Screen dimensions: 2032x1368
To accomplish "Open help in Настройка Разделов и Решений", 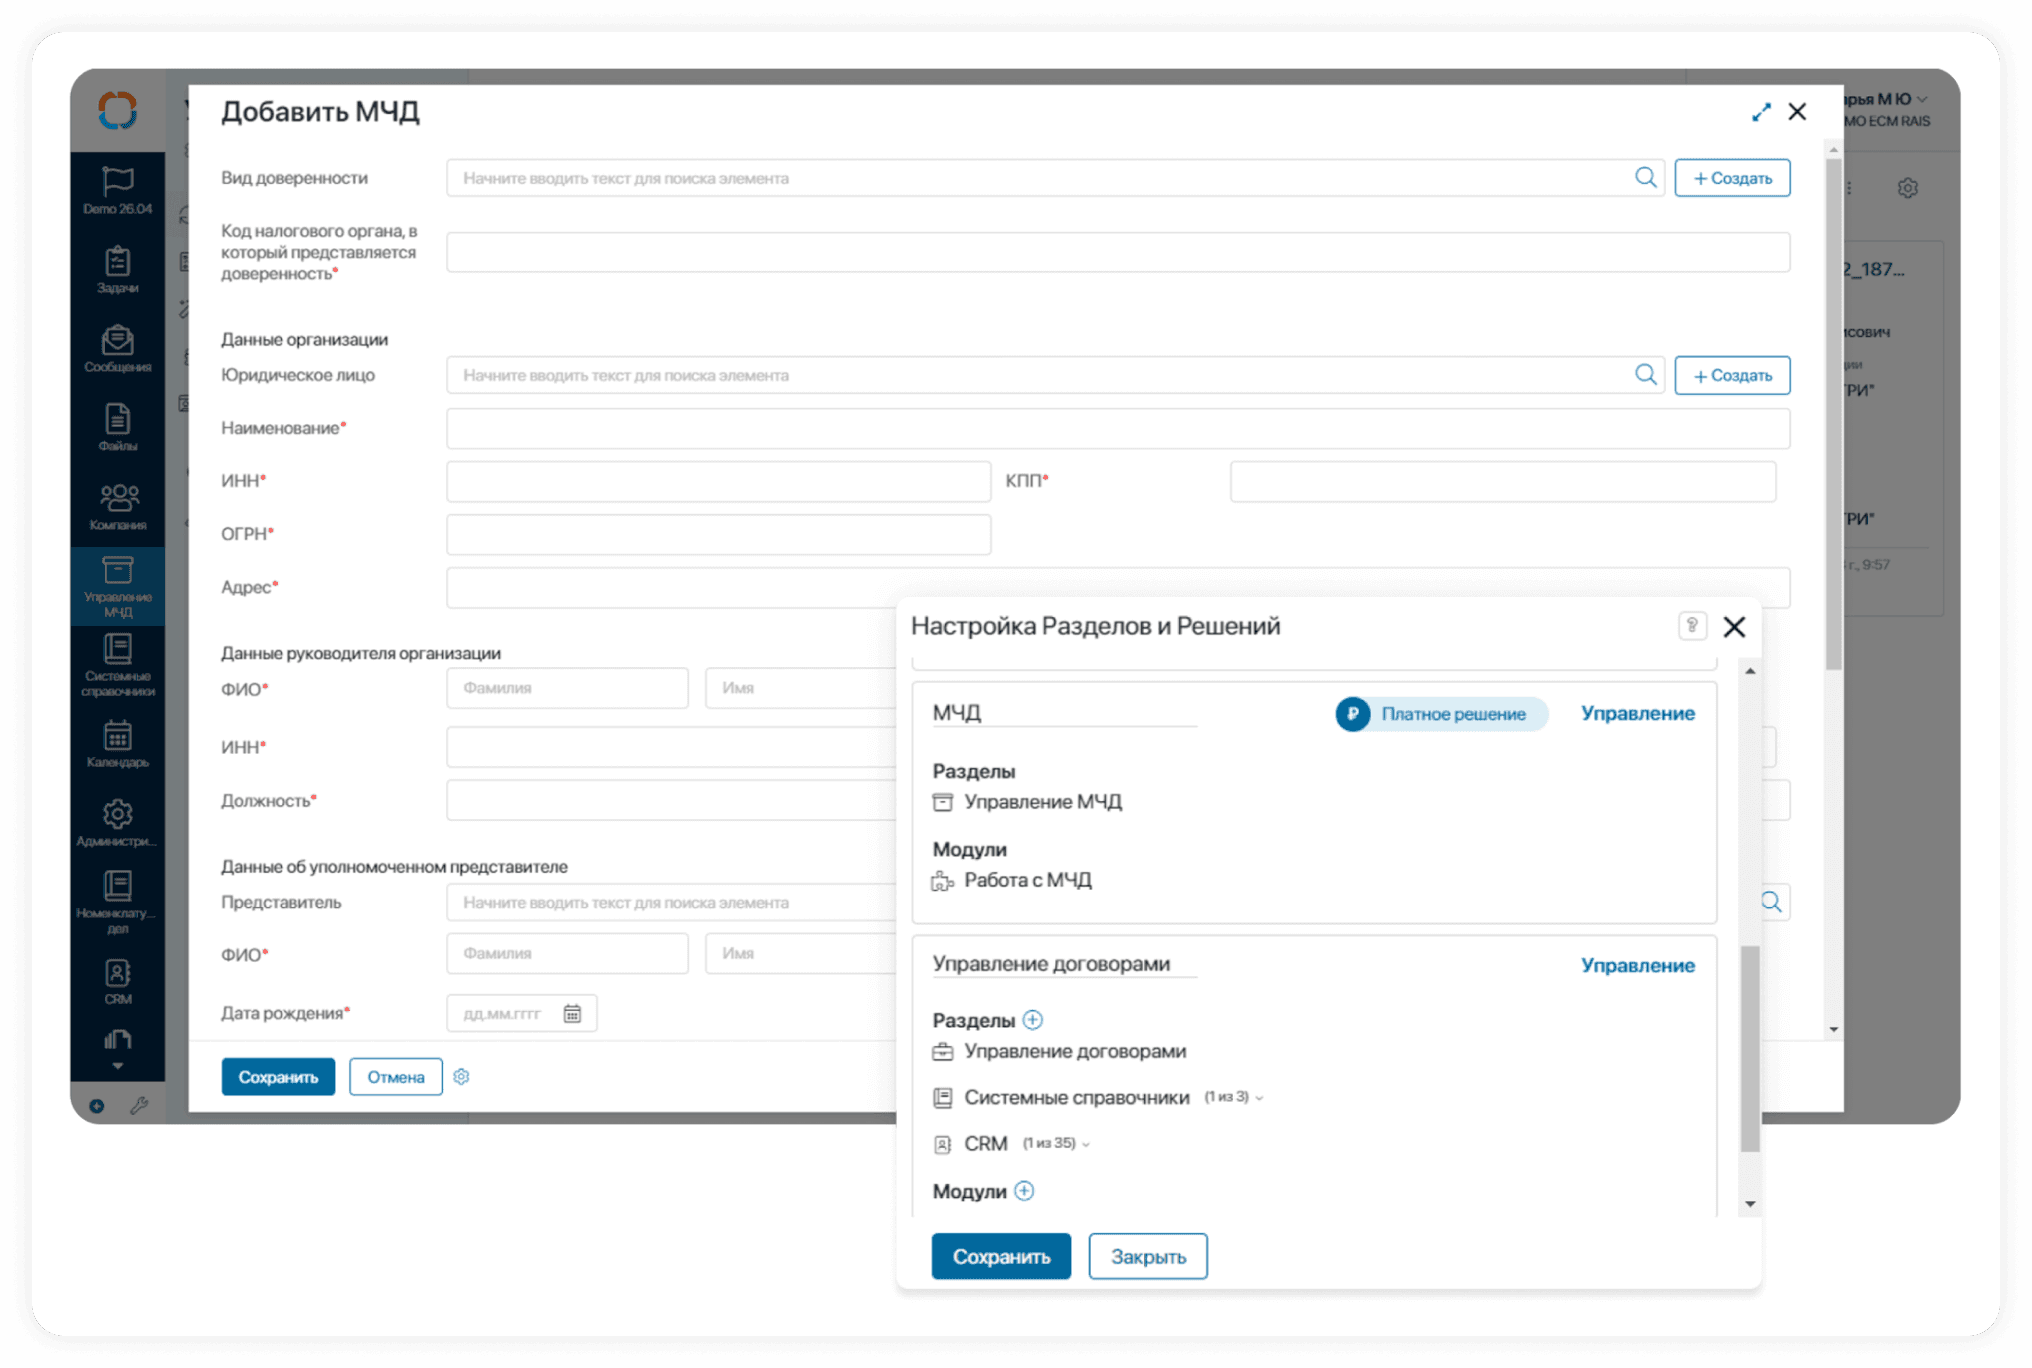I will (x=1692, y=626).
